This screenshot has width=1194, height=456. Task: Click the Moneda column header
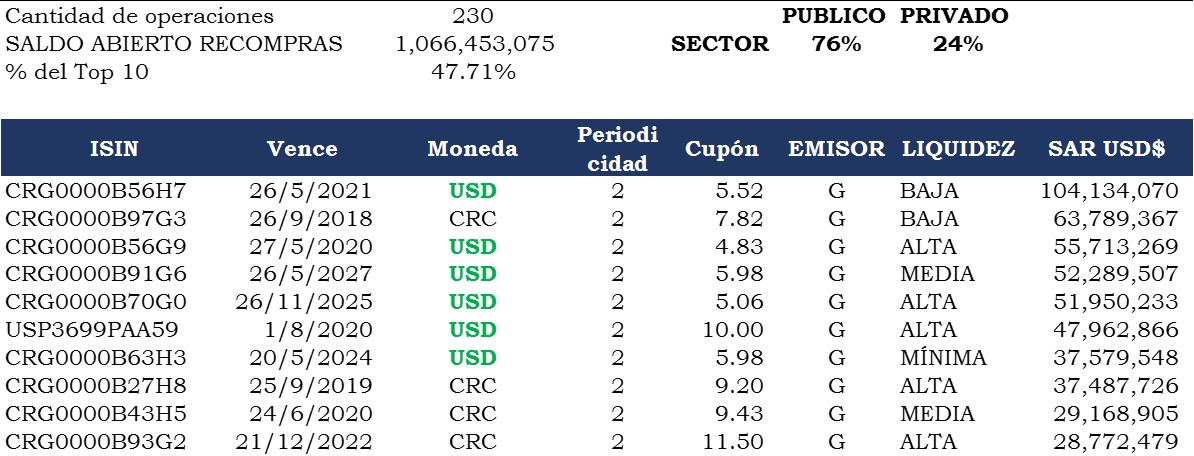[472, 149]
